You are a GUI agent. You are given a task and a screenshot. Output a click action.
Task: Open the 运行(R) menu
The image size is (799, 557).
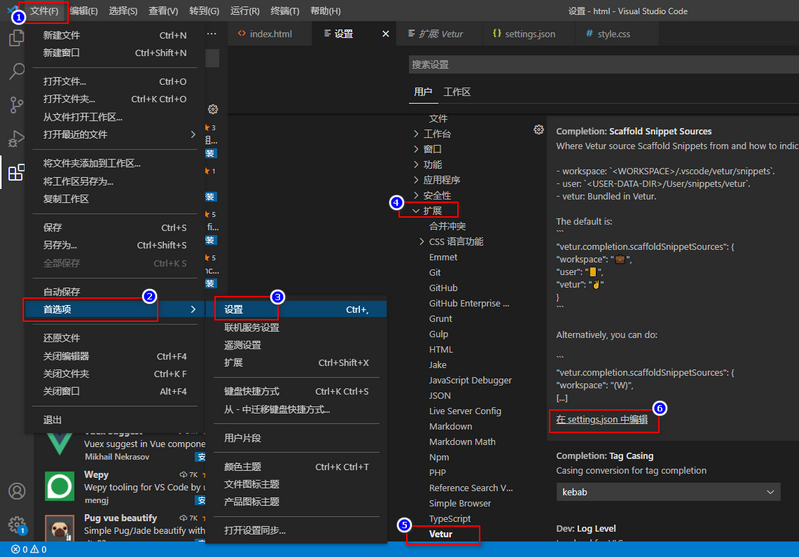tap(245, 11)
